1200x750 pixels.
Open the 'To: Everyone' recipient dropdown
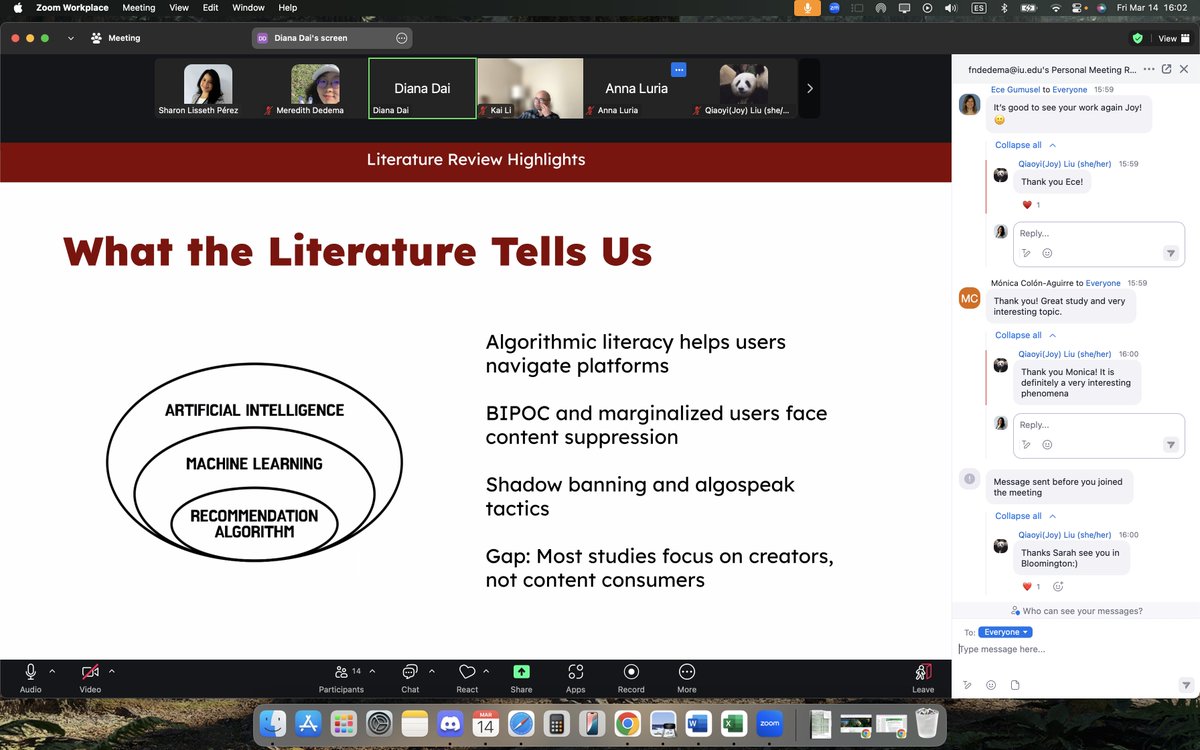pyautogui.click(x=1005, y=632)
